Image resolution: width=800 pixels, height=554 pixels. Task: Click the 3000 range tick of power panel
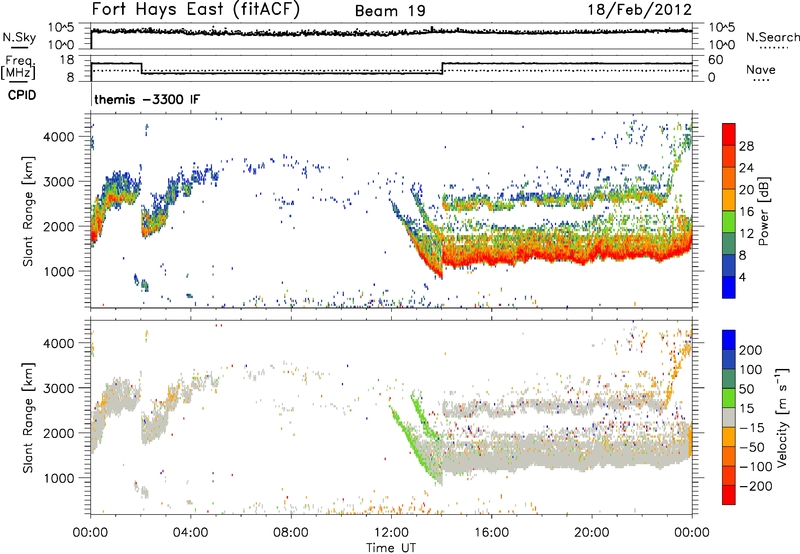tap(59, 182)
